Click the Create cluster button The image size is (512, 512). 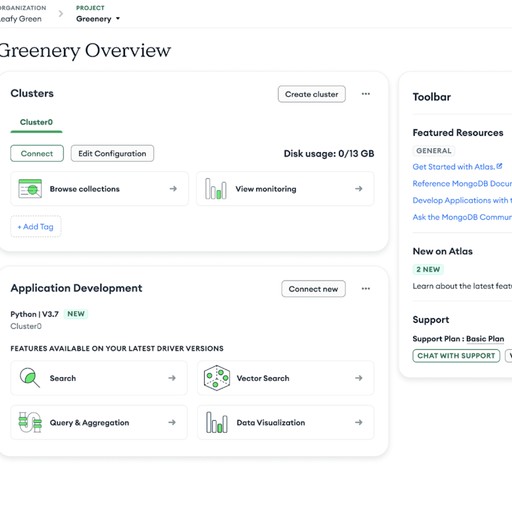tap(312, 94)
